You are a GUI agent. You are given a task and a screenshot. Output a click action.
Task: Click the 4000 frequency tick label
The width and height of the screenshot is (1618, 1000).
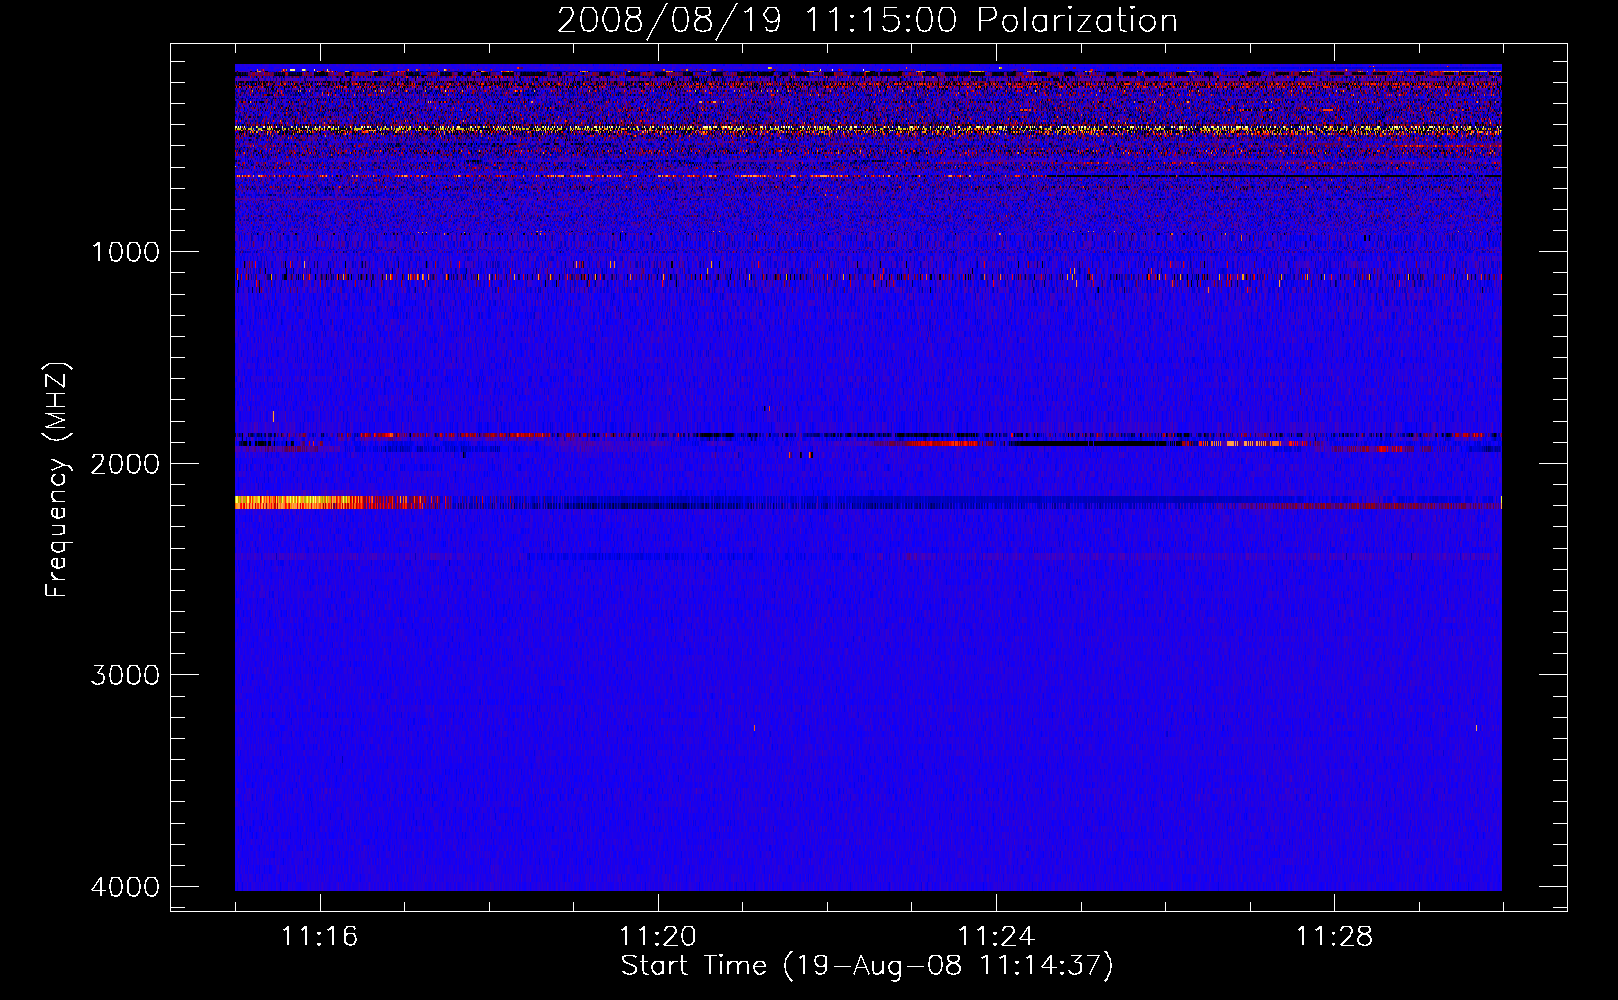coord(125,887)
